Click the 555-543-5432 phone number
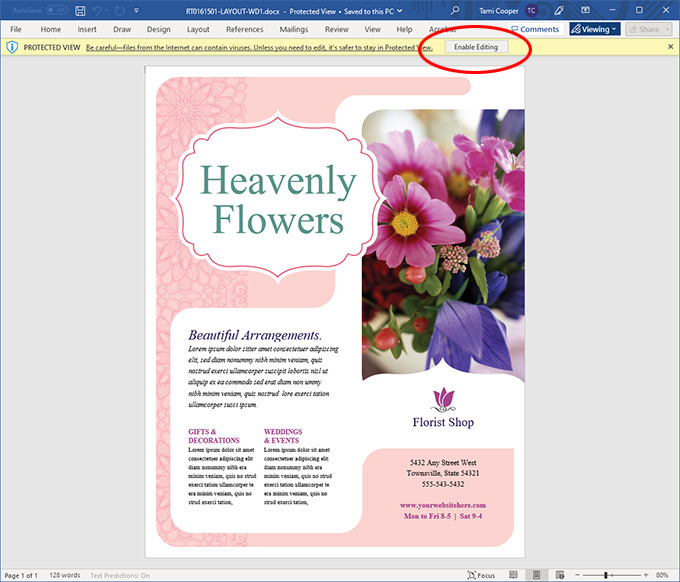The height and width of the screenshot is (582, 680). [x=443, y=484]
